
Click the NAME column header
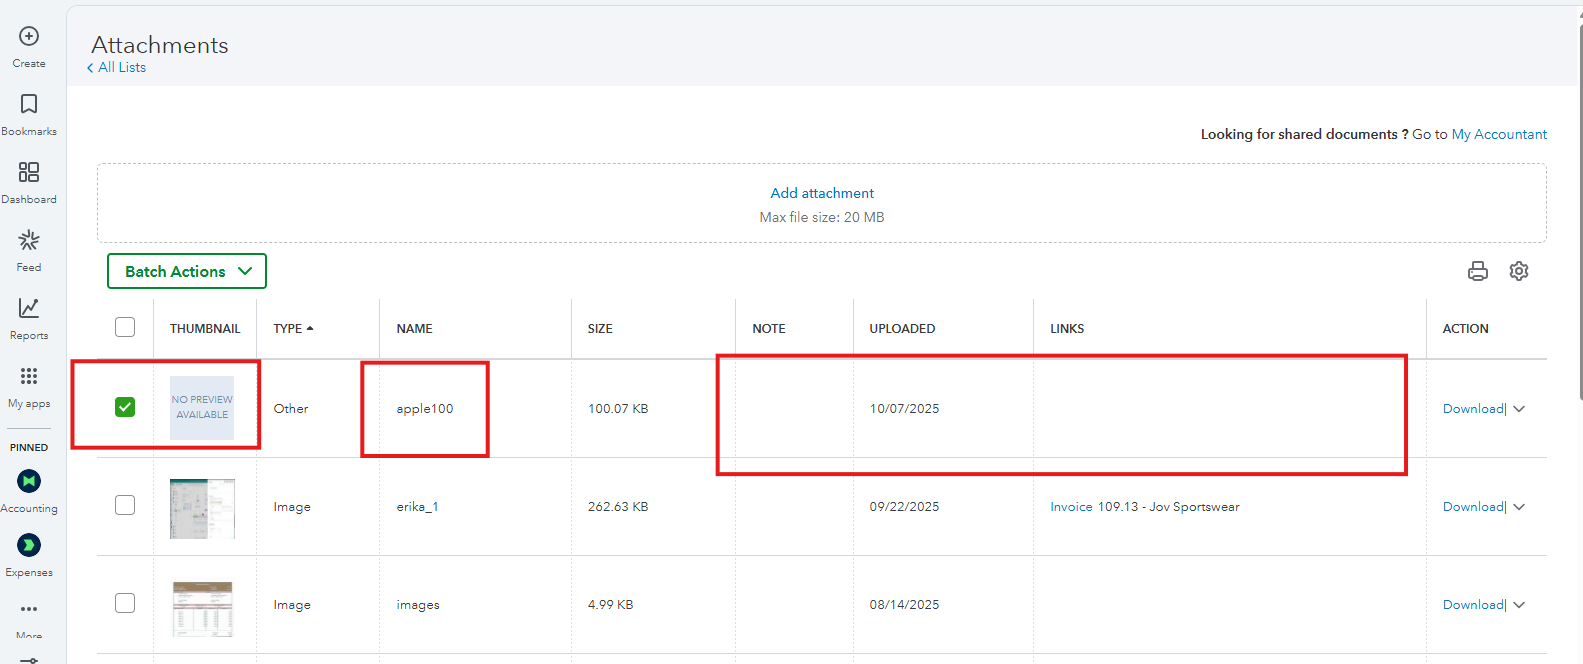[415, 328]
